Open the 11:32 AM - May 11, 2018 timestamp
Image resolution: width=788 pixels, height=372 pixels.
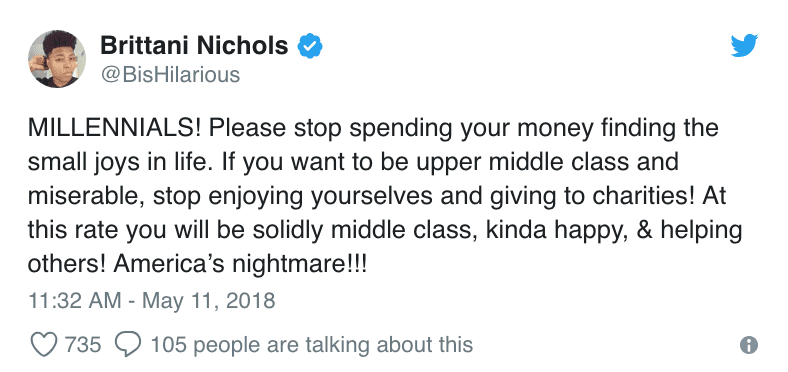click(x=152, y=301)
